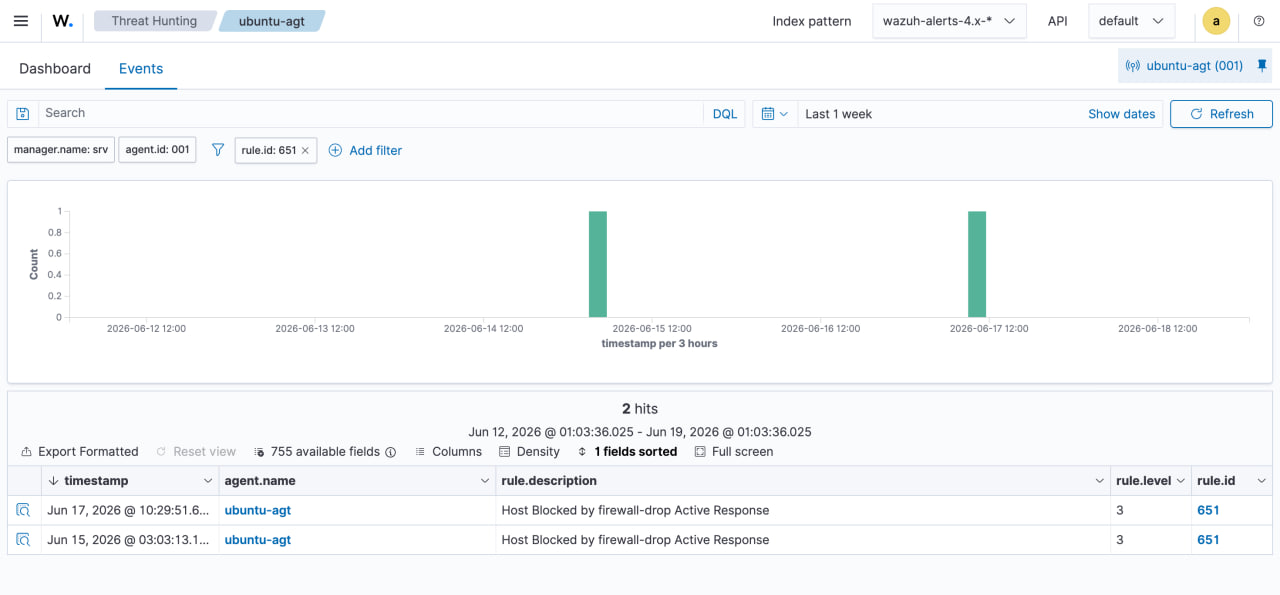Click the Last 1 week time range
Viewport: 1280px width, 595px height.
click(x=838, y=114)
